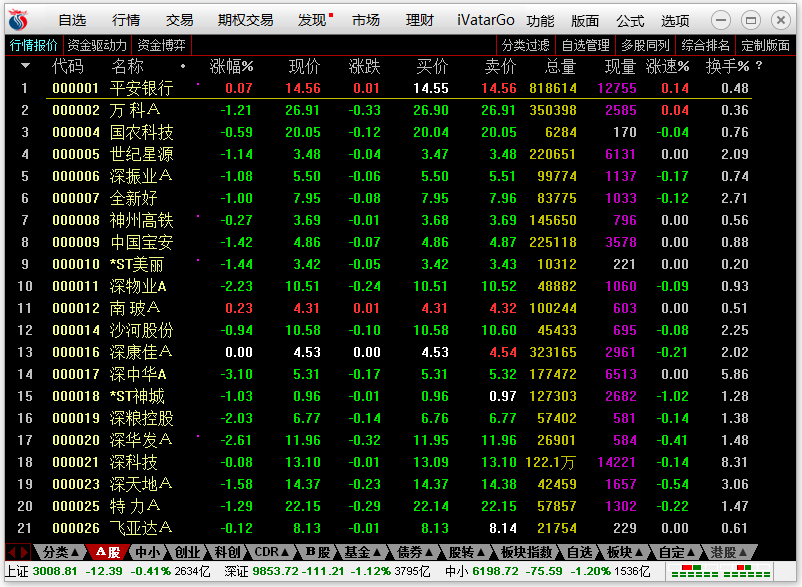This screenshot has height=587, width=802.
Task: Select the 神州高铁 stock name
Action: pyautogui.click(x=141, y=220)
